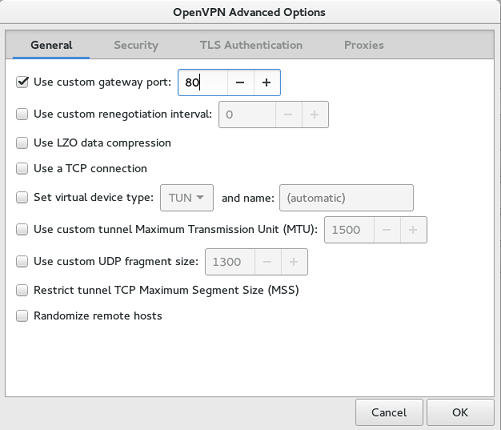Switch to the General tab

51,45
